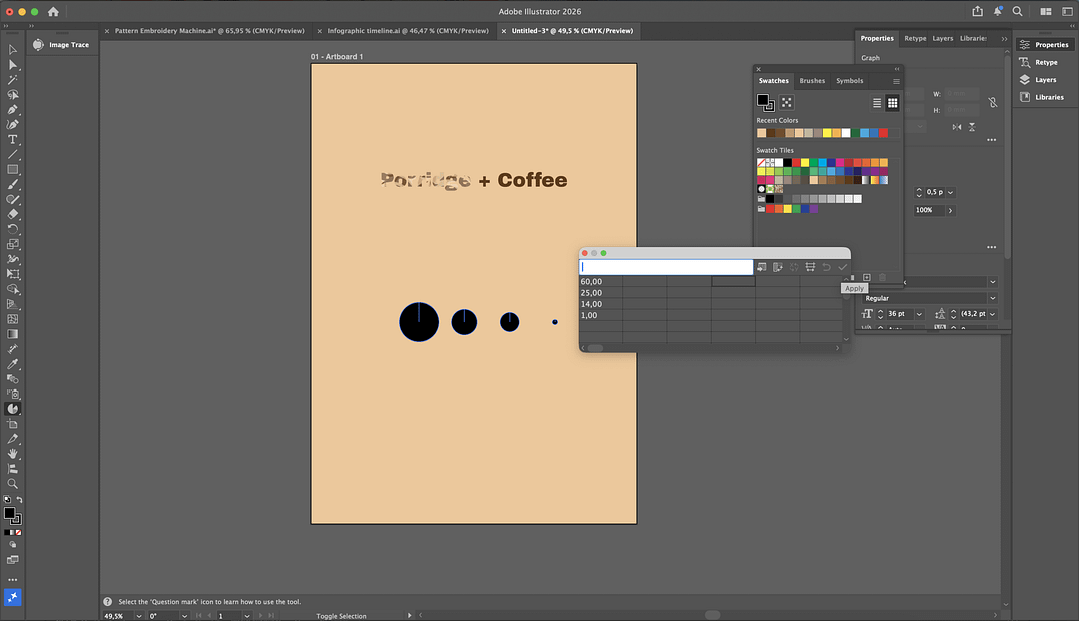
Task: Click the Share icon in the title bar
Action: [977, 11]
